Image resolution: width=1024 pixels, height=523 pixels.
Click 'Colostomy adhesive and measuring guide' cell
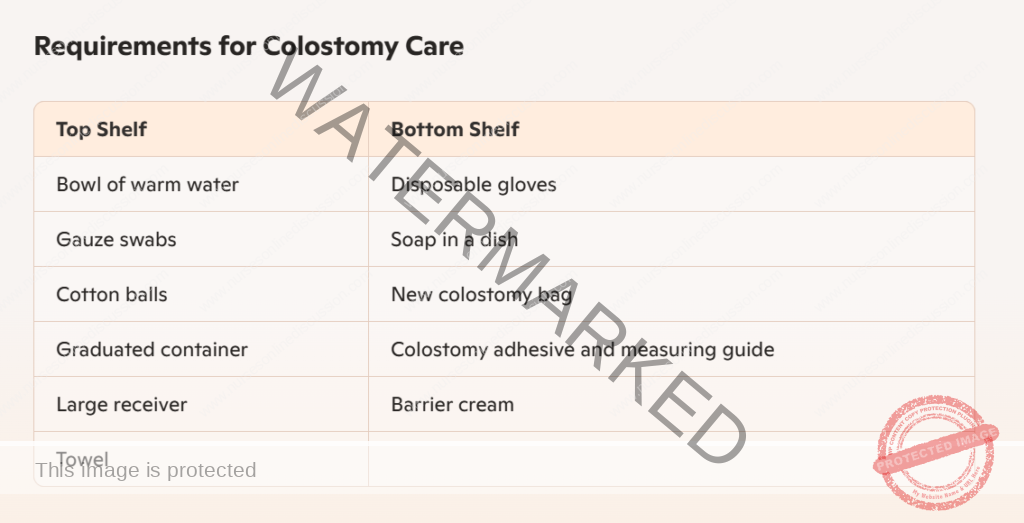point(671,349)
